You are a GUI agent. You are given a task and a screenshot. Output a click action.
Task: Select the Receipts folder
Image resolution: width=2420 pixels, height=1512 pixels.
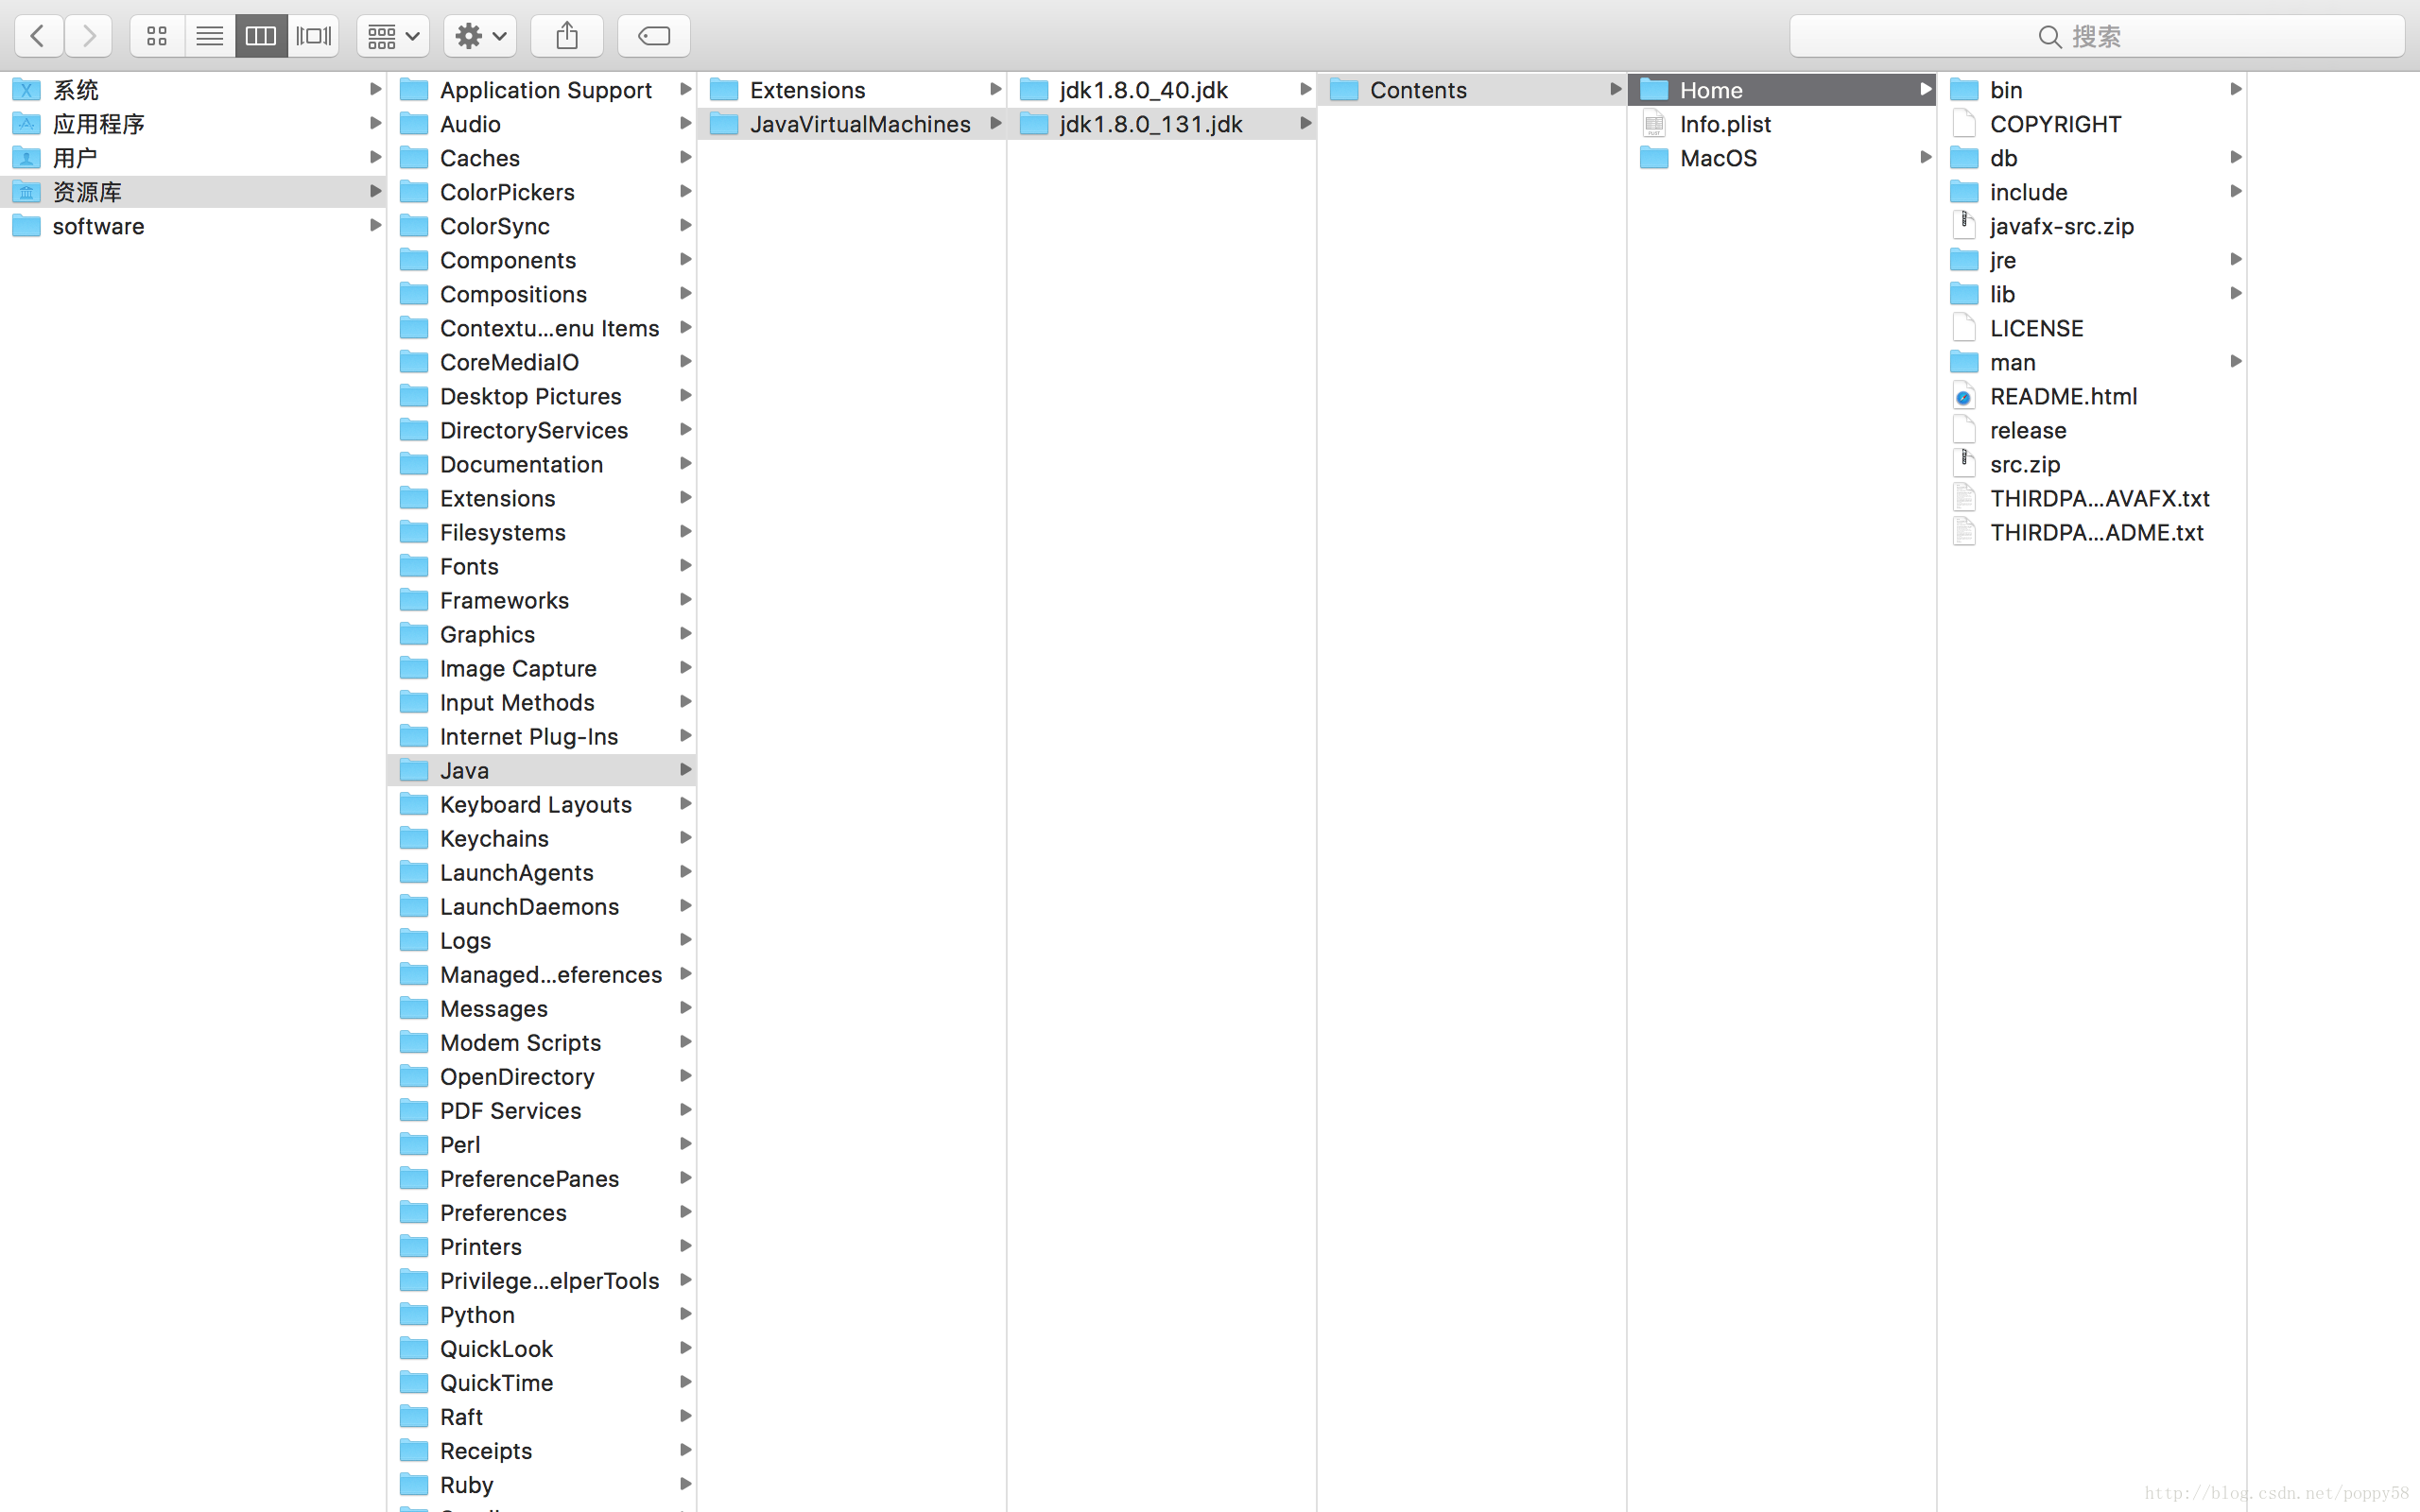542,1450
